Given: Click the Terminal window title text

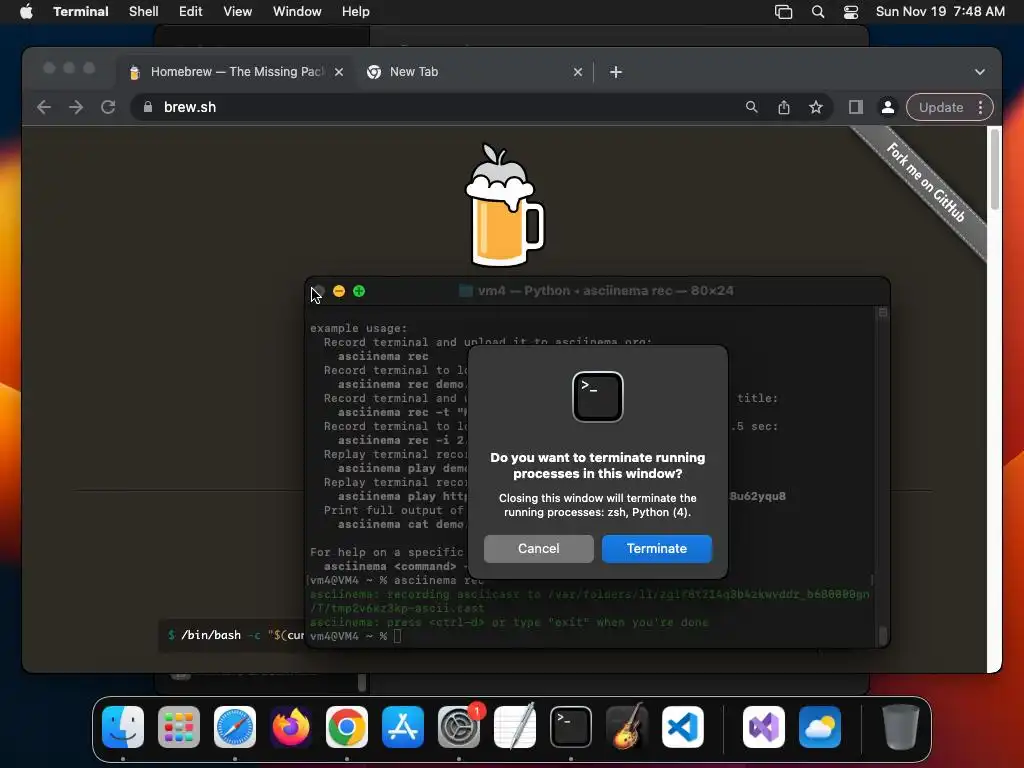Looking at the screenshot, I should coord(605,291).
